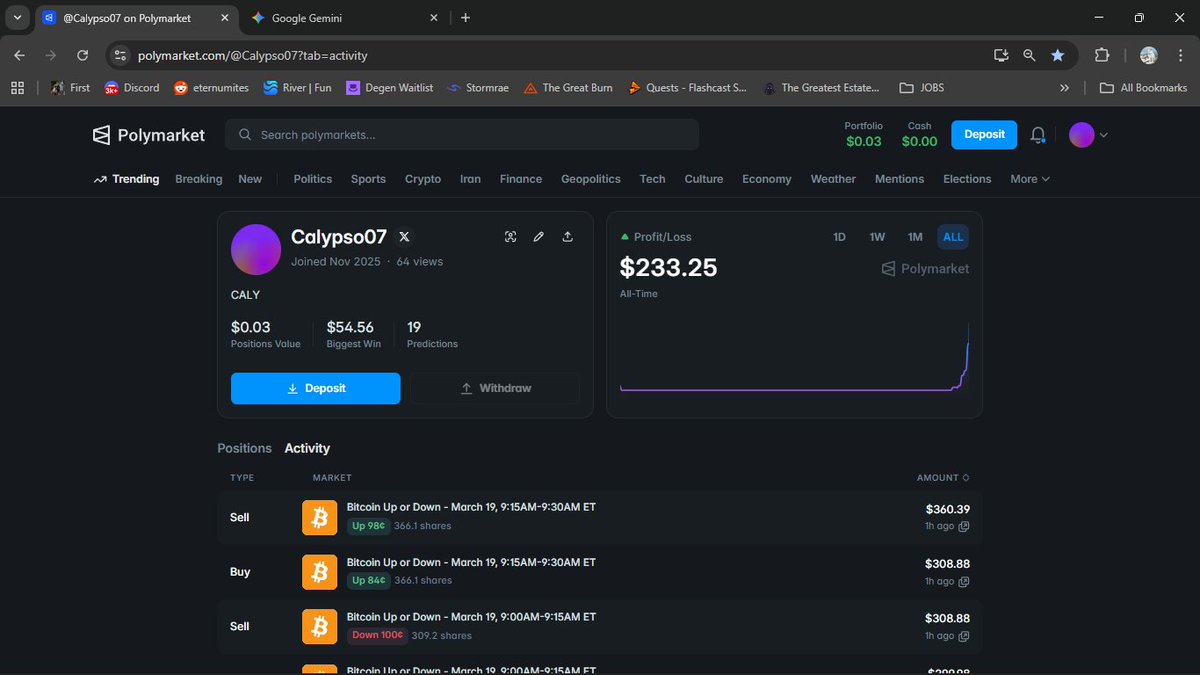Screen dimensions: 1200x675
Task: Open a new browser tab
Action: coord(465,18)
